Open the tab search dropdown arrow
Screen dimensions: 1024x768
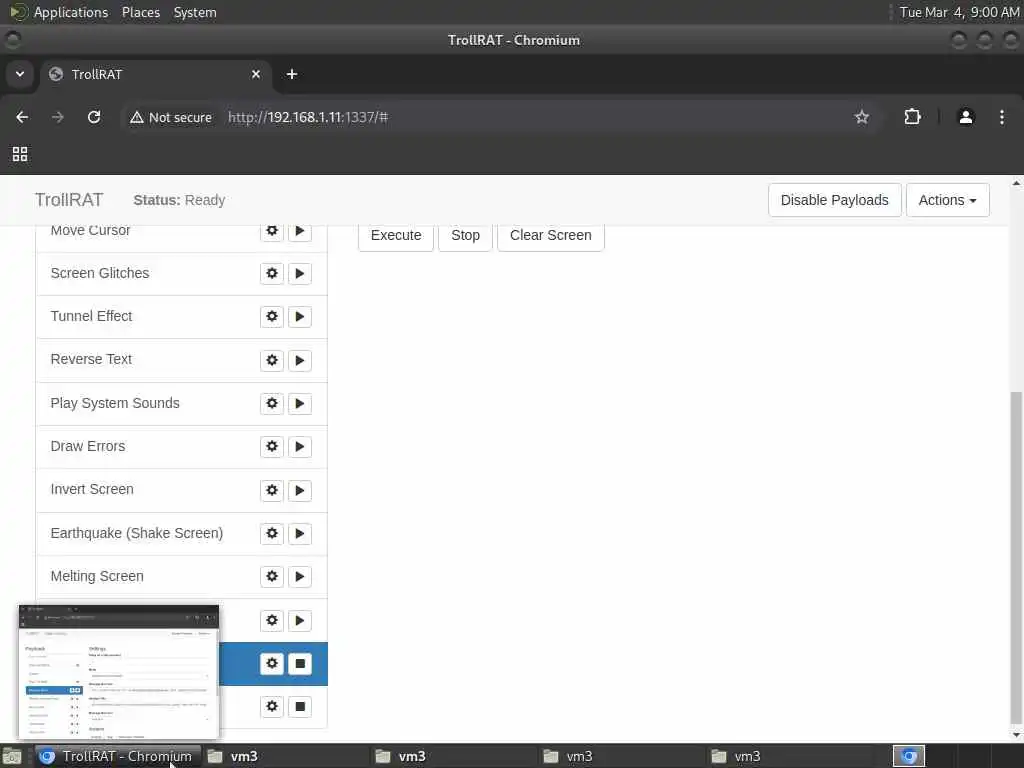point(20,74)
